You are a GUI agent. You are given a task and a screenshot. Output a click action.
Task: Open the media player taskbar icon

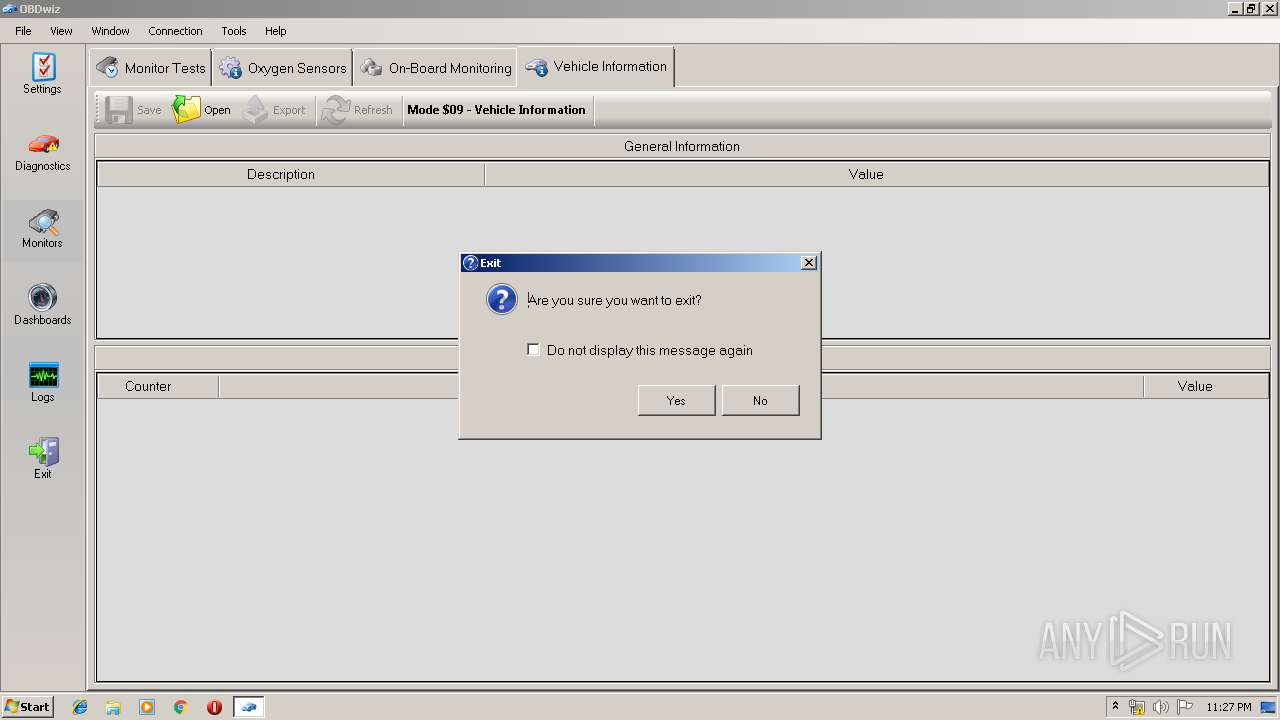pyautogui.click(x=147, y=707)
